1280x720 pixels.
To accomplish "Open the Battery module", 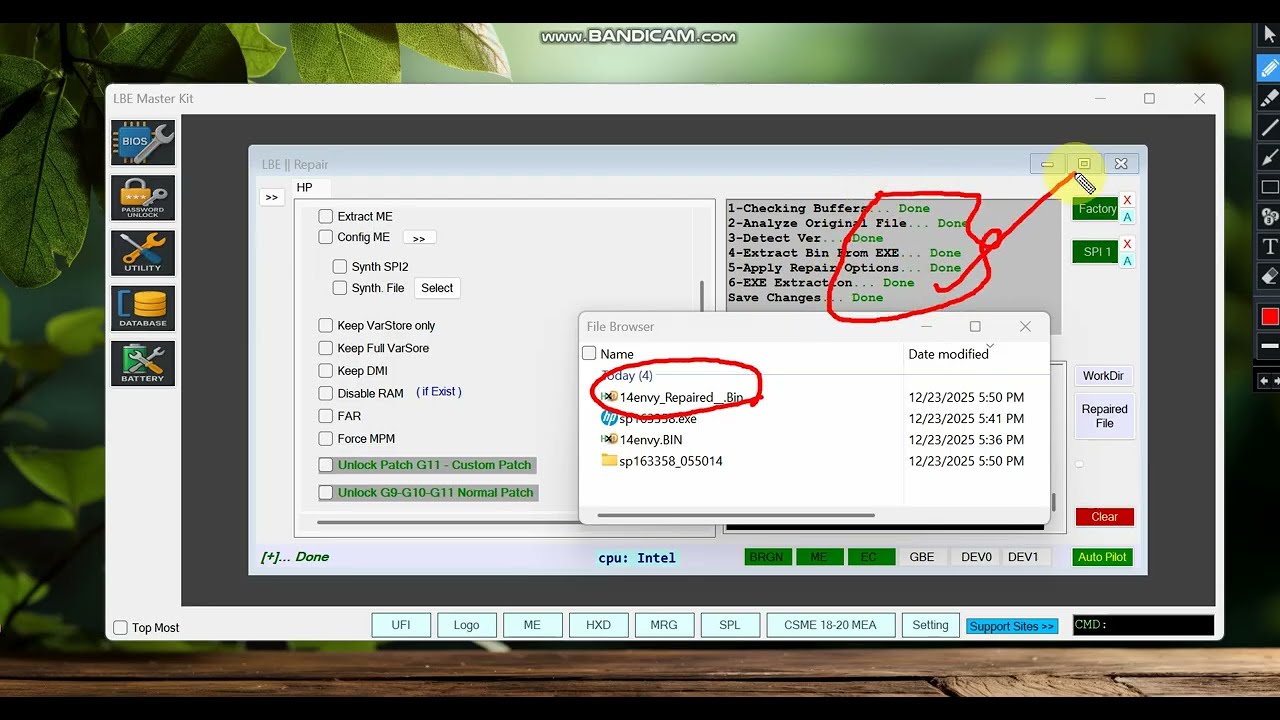I will 143,364.
